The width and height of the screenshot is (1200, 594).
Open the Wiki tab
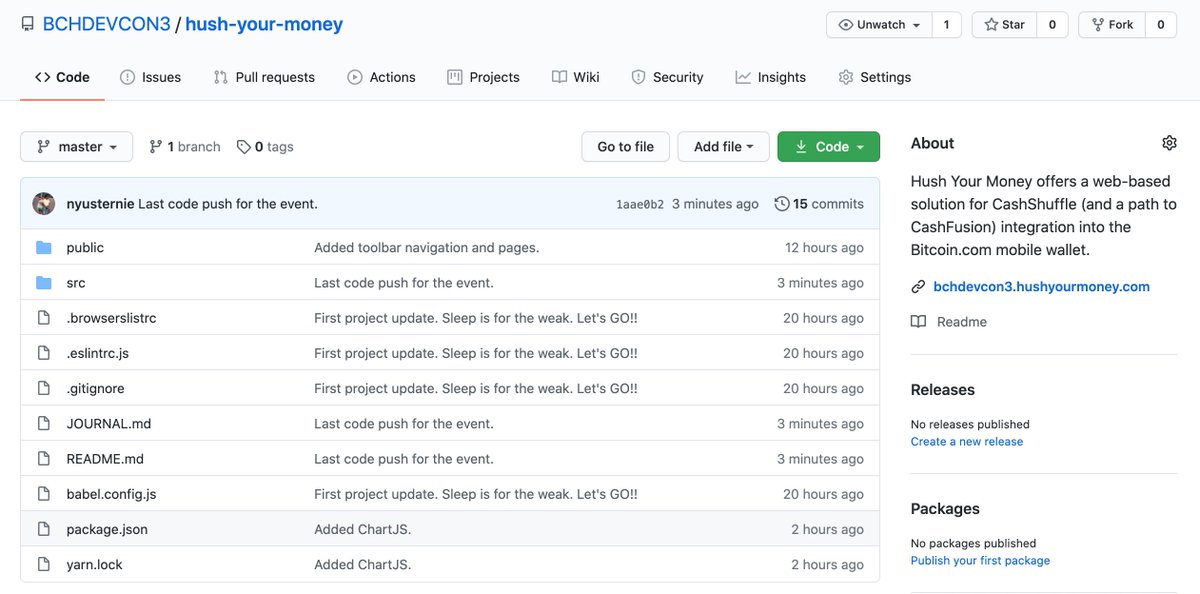point(576,77)
